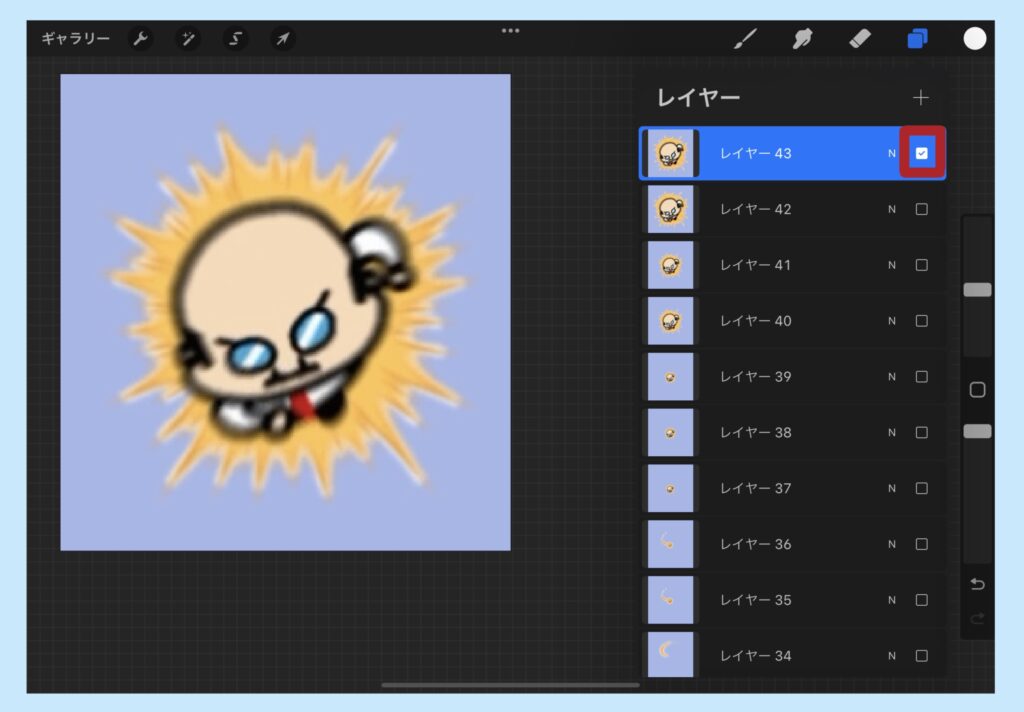The width and height of the screenshot is (1024, 712).
Task: Select the Smudge tool
Action: coord(803,39)
